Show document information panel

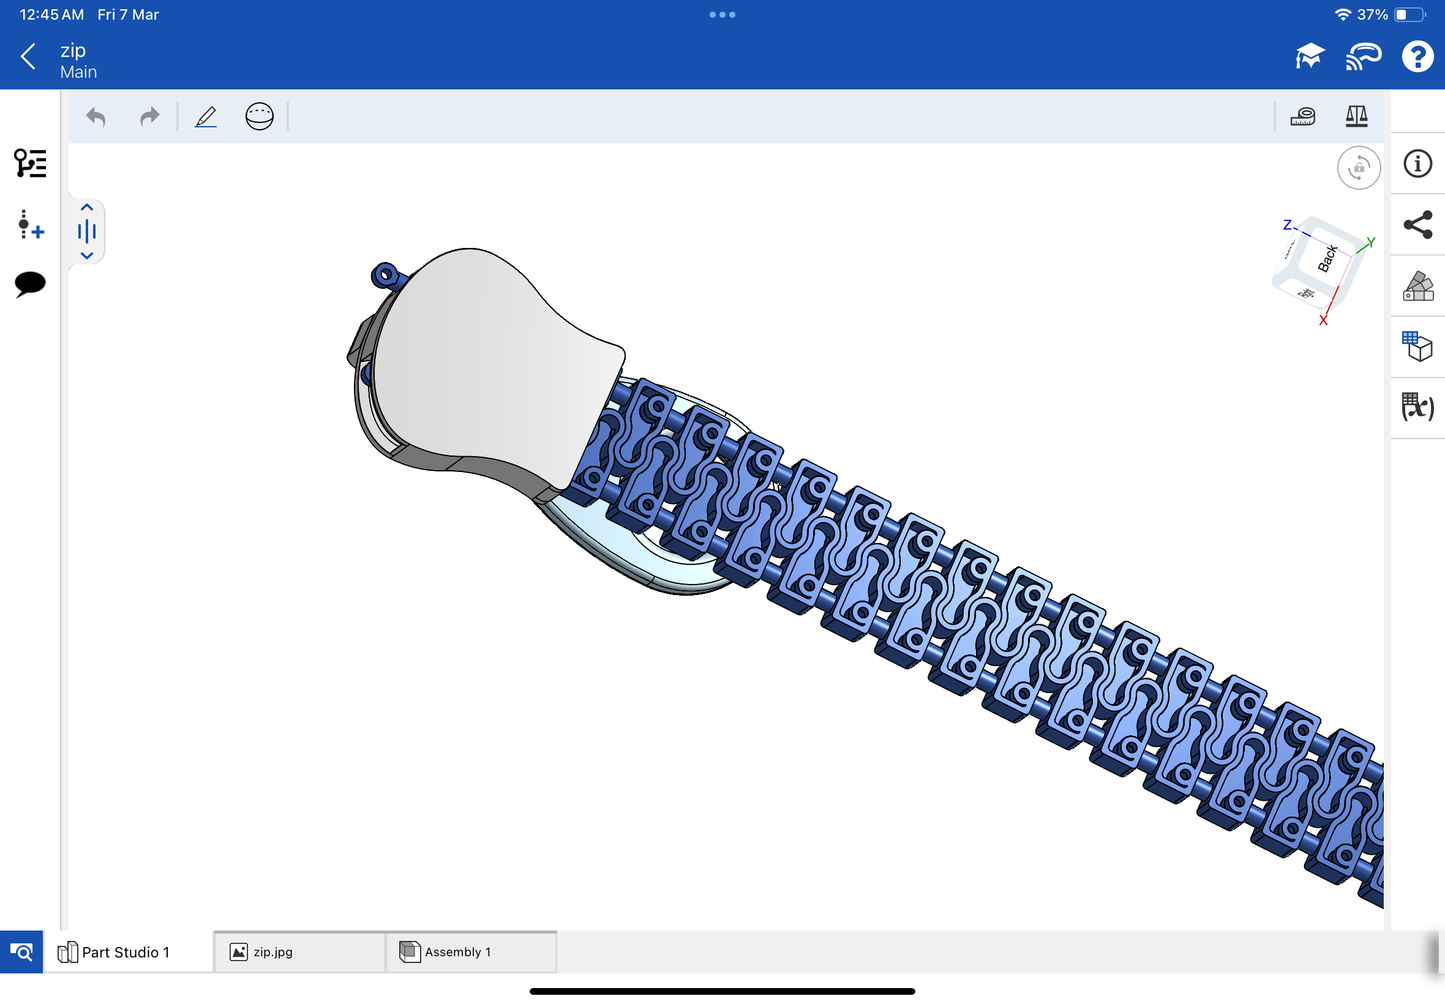click(1417, 164)
